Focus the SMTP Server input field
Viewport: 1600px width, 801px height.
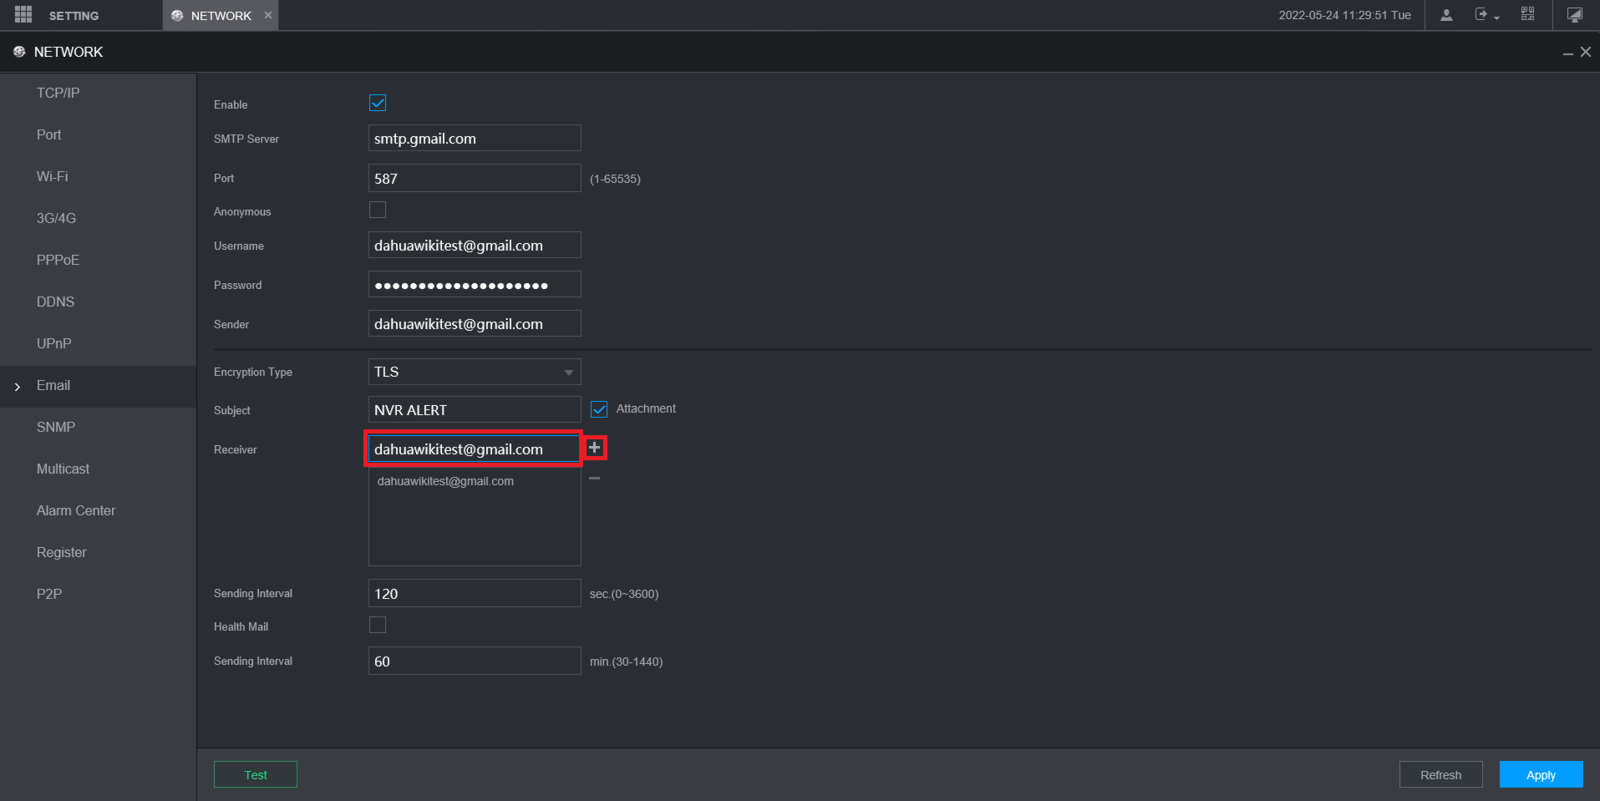coord(474,139)
